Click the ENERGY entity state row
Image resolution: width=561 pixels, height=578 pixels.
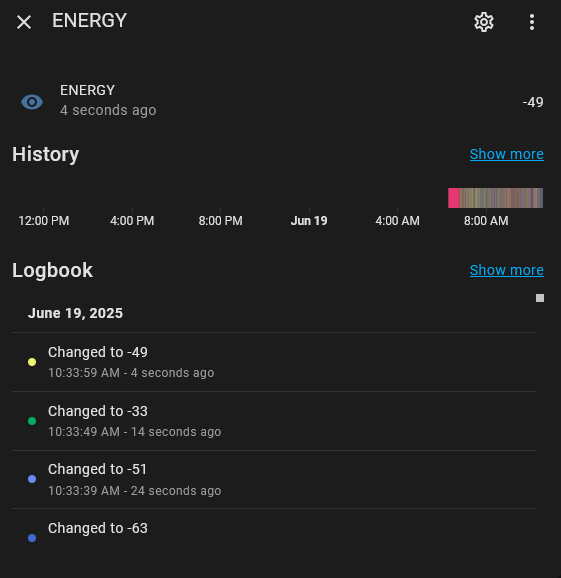[280, 101]
